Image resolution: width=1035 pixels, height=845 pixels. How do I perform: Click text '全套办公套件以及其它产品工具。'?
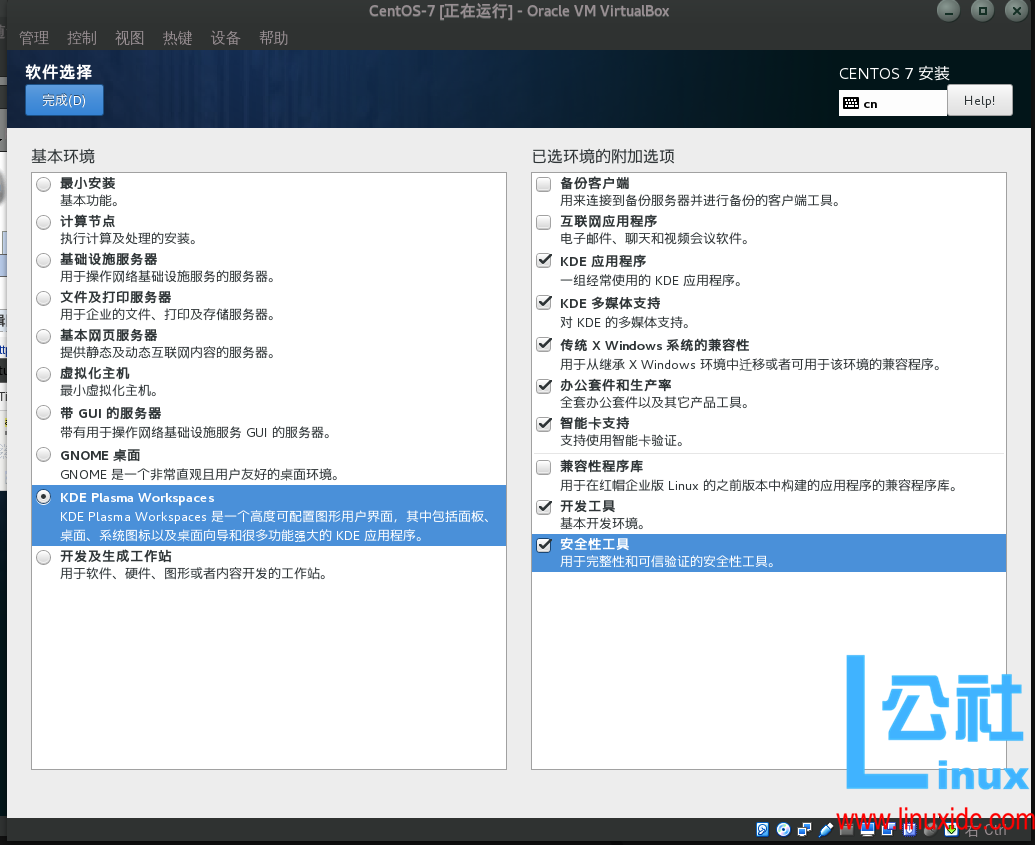655,403
